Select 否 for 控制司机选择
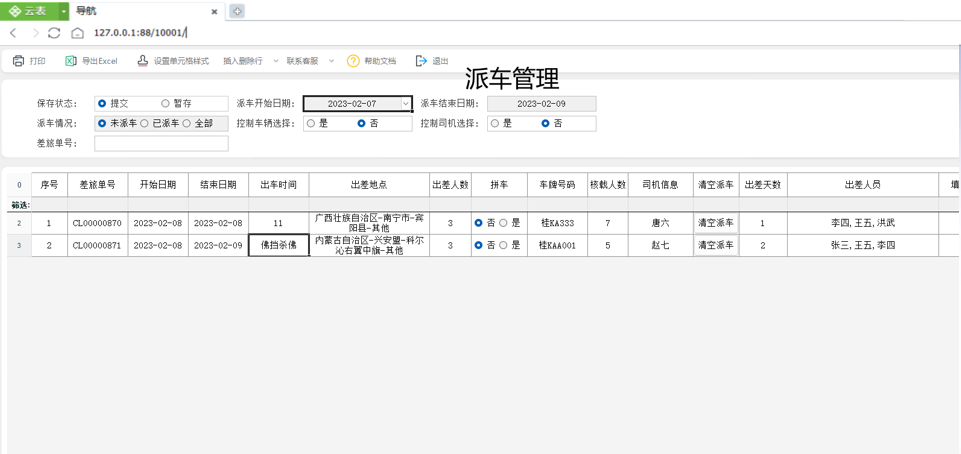Viewport: 961px width, 454px height. (545, 123)
